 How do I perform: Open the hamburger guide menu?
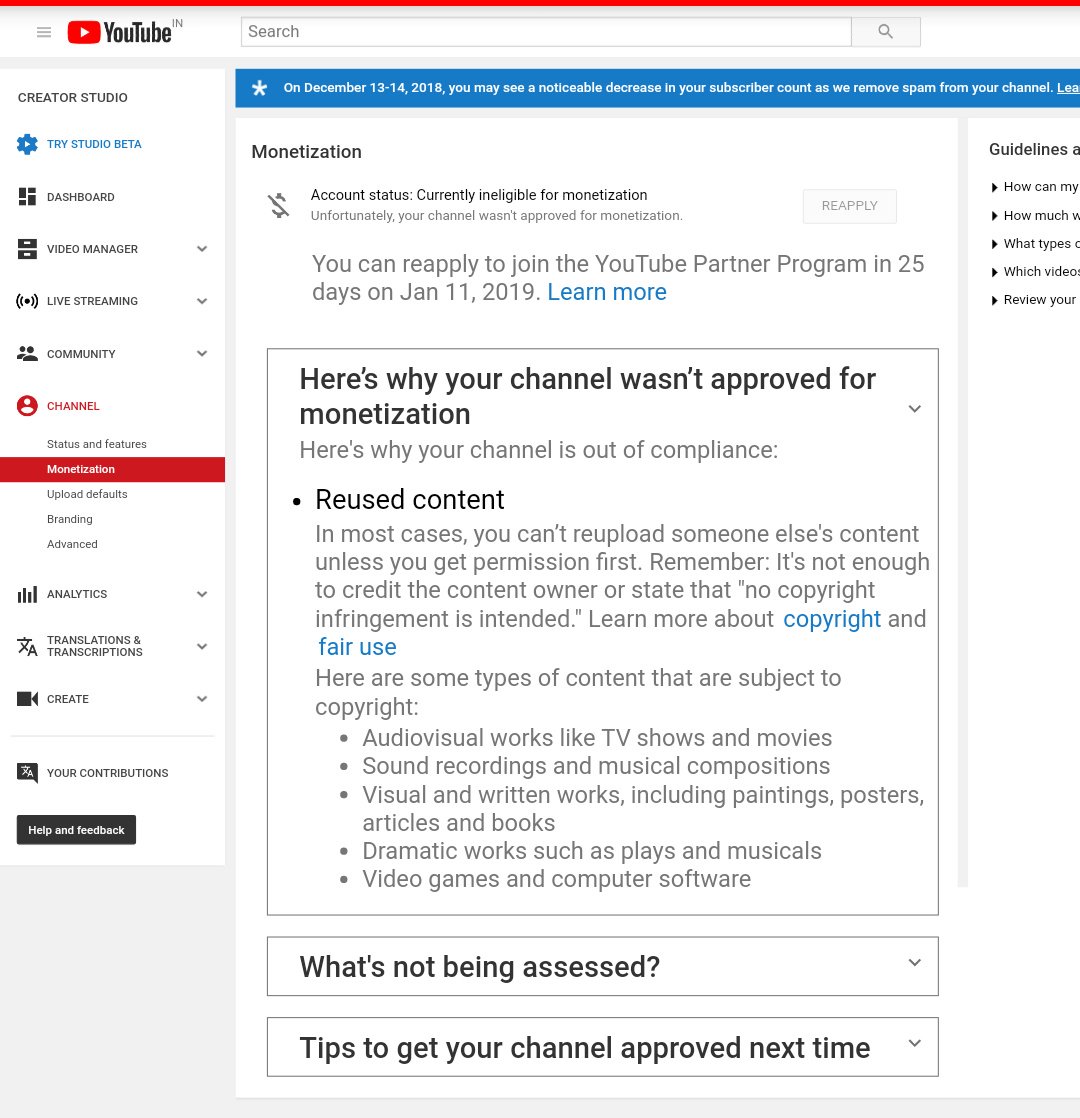pos(43,32)
